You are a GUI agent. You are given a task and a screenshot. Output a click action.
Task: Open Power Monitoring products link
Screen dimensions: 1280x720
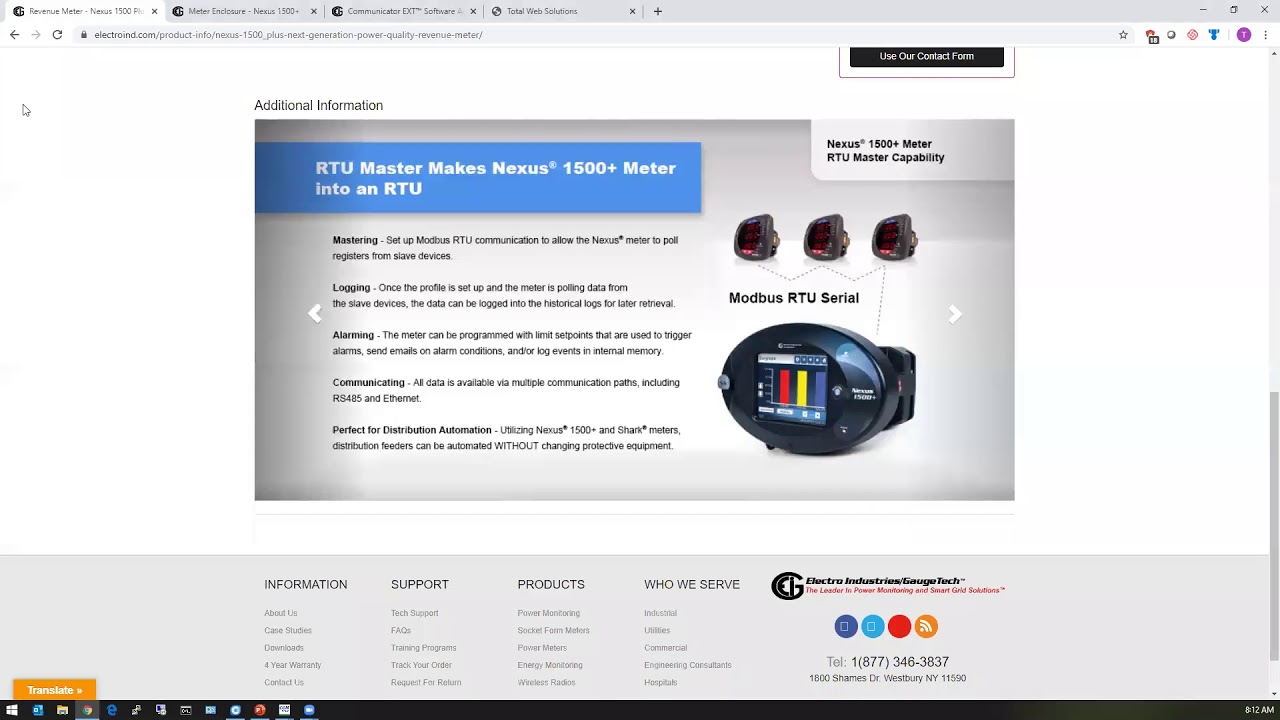coord(549,613)
